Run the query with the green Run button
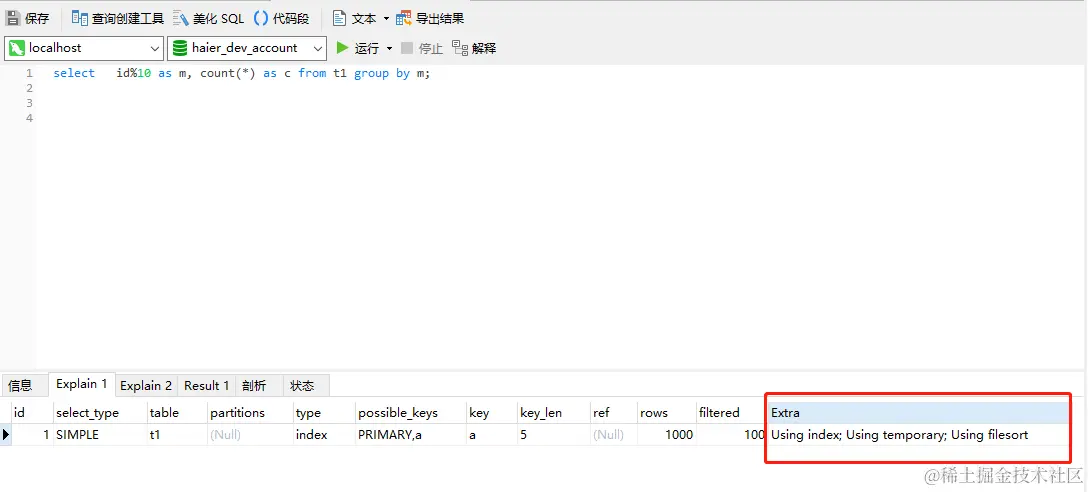Screen dimensions: 1090x492 [357, 48]
